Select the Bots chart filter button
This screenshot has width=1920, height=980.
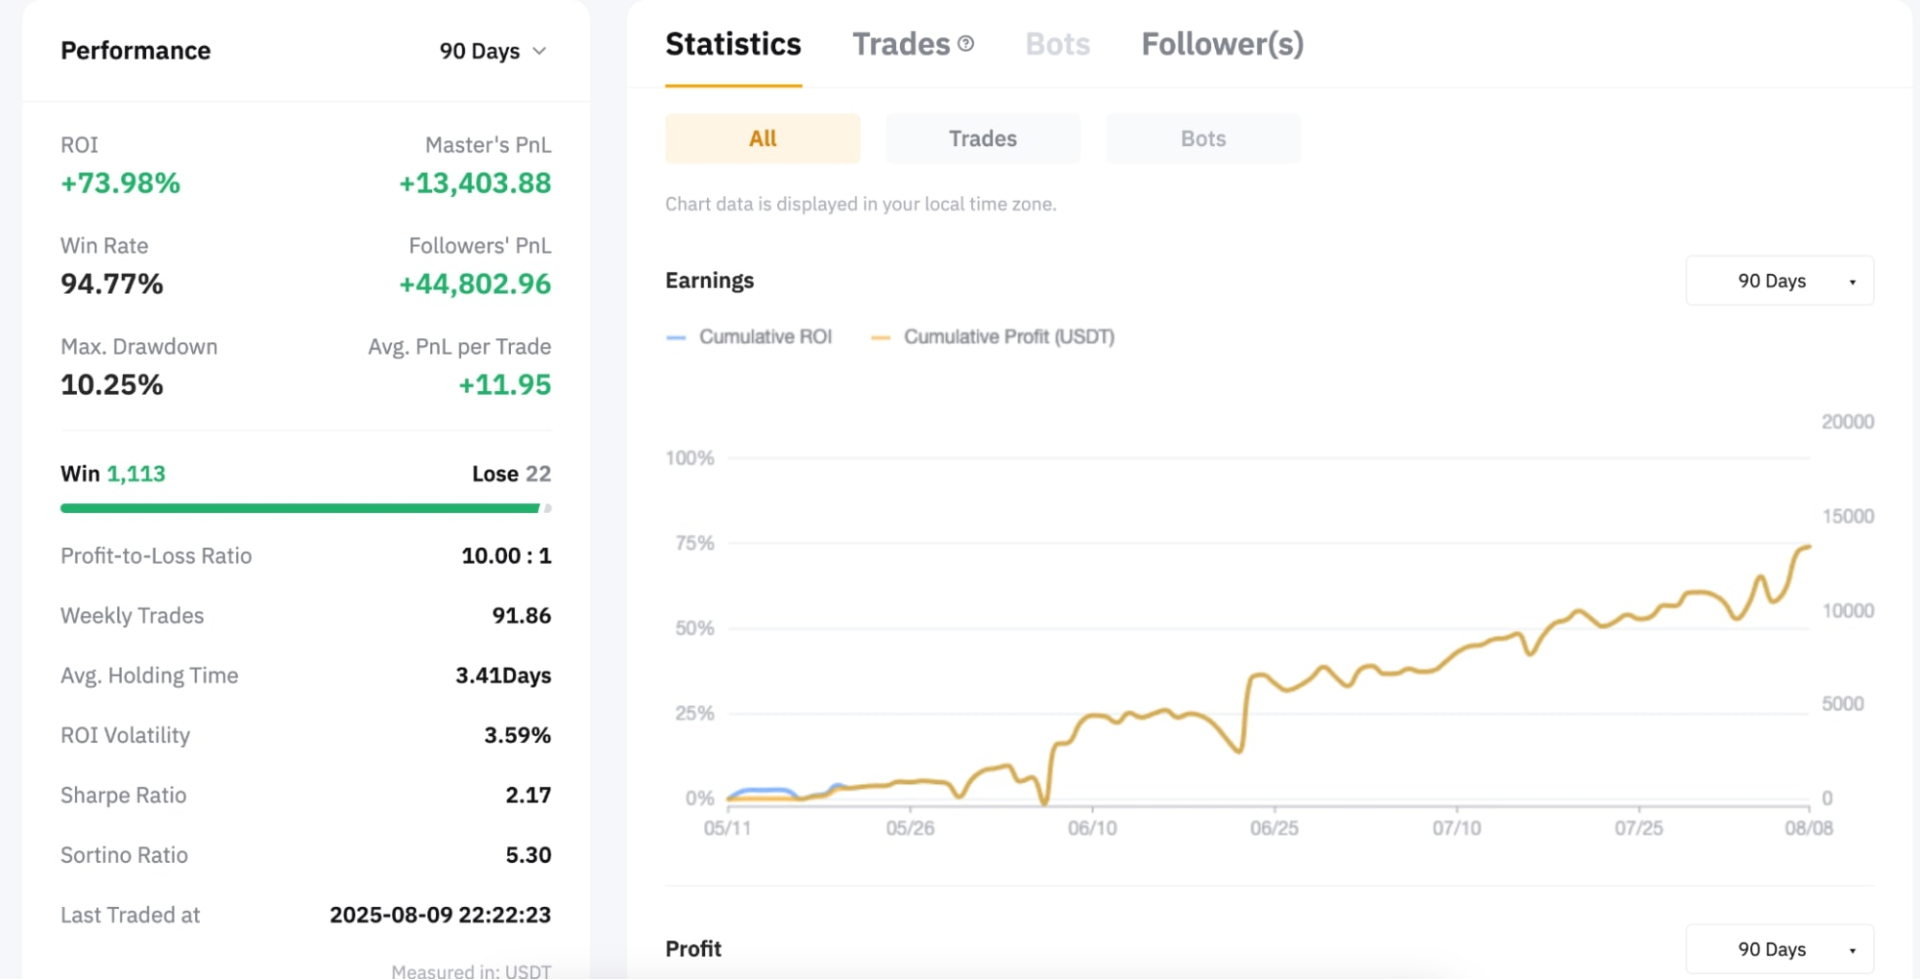(1202, 138)
